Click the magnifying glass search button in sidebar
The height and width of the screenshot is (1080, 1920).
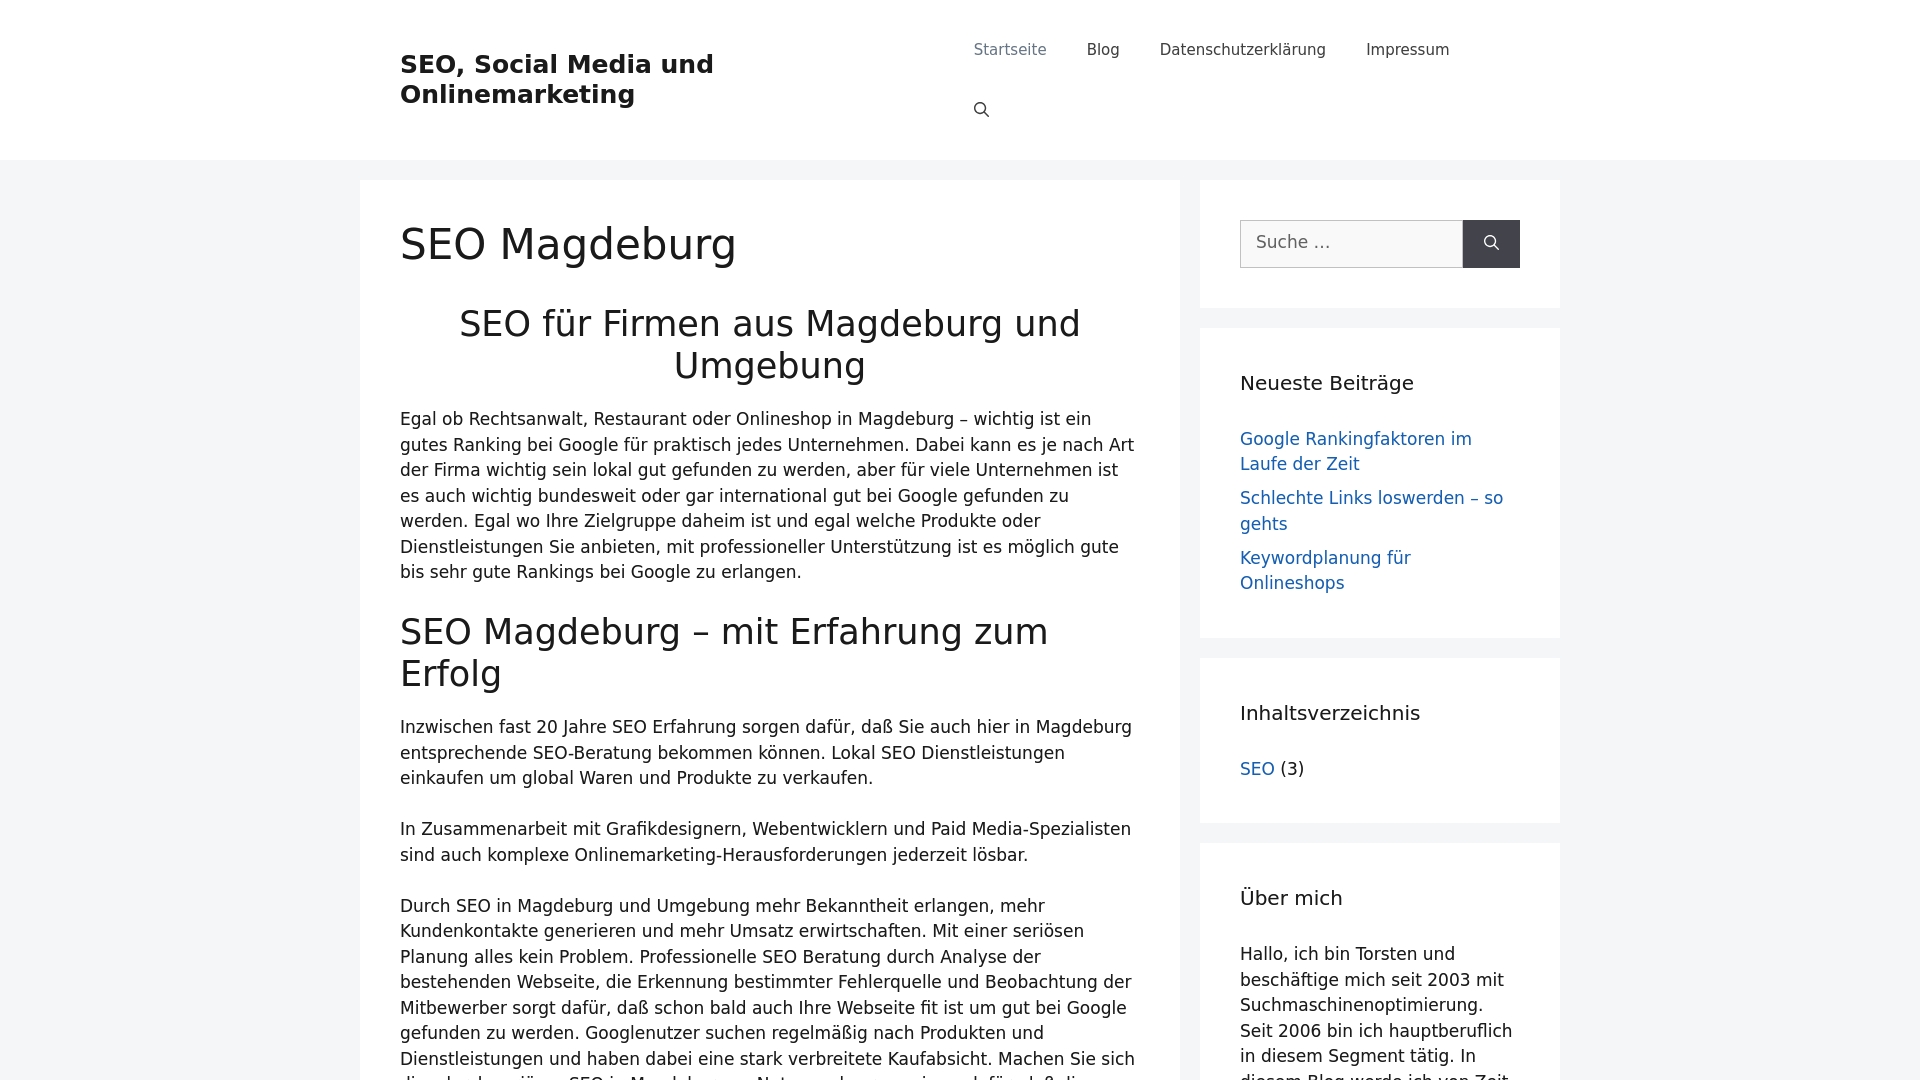(1491, 243)
